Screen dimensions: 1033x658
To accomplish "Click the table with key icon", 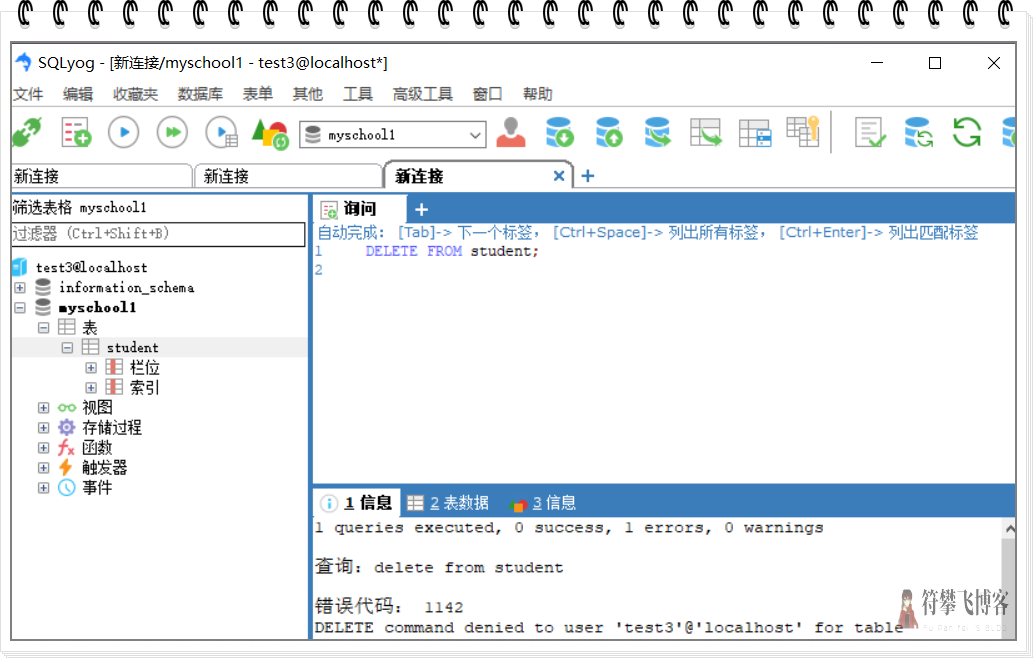I will [803, 131].
